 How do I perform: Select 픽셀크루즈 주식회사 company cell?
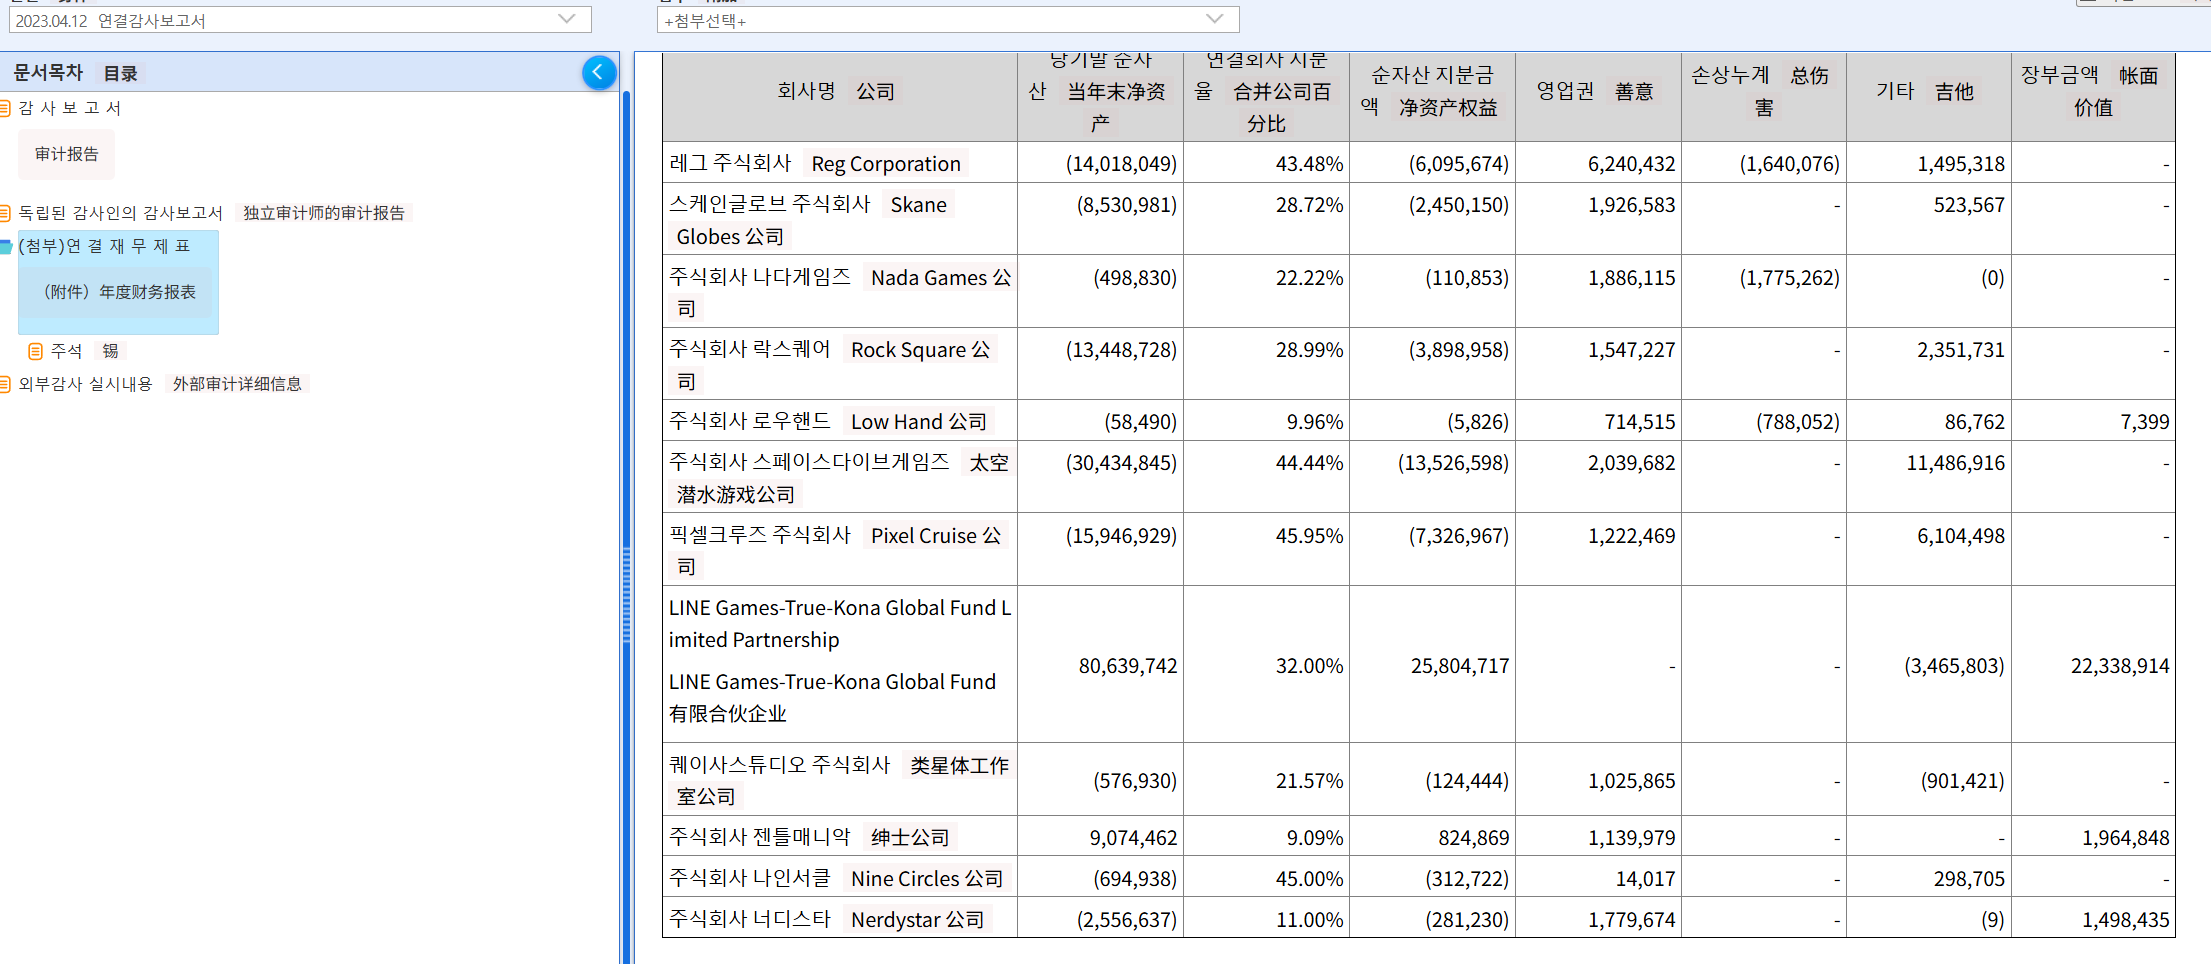840,550
